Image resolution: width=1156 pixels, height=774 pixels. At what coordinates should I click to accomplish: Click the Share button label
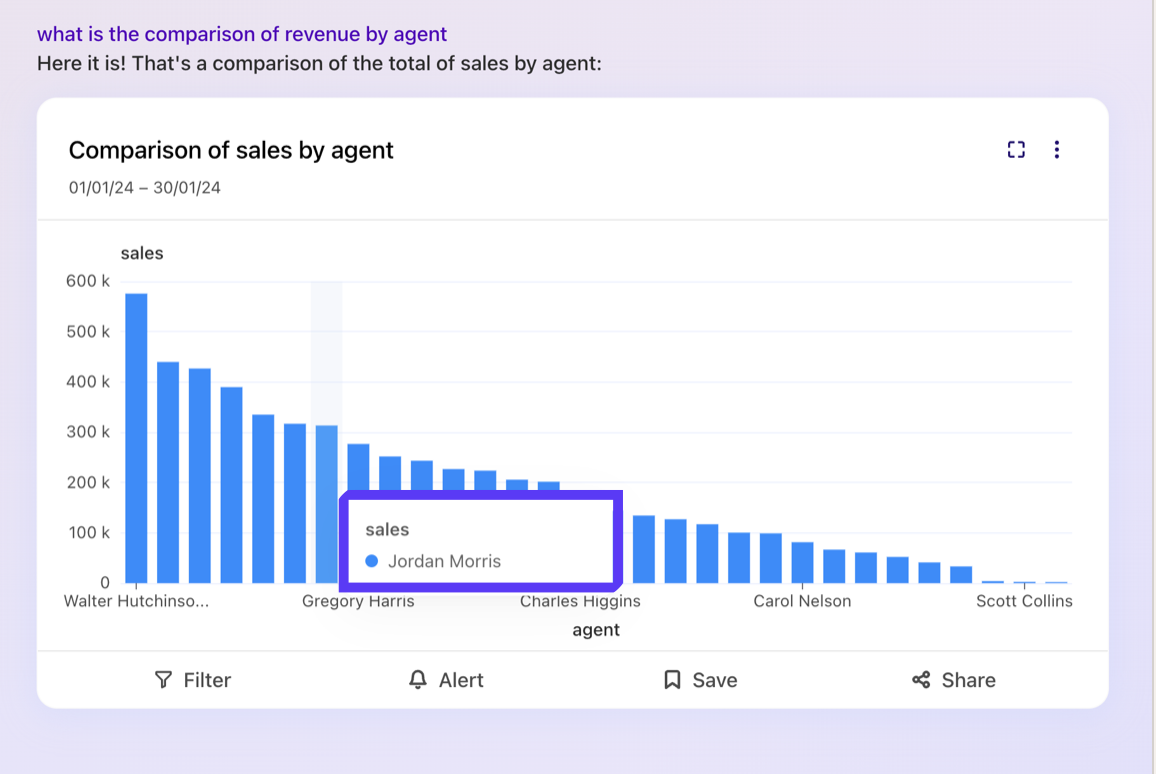click(966, 680)
